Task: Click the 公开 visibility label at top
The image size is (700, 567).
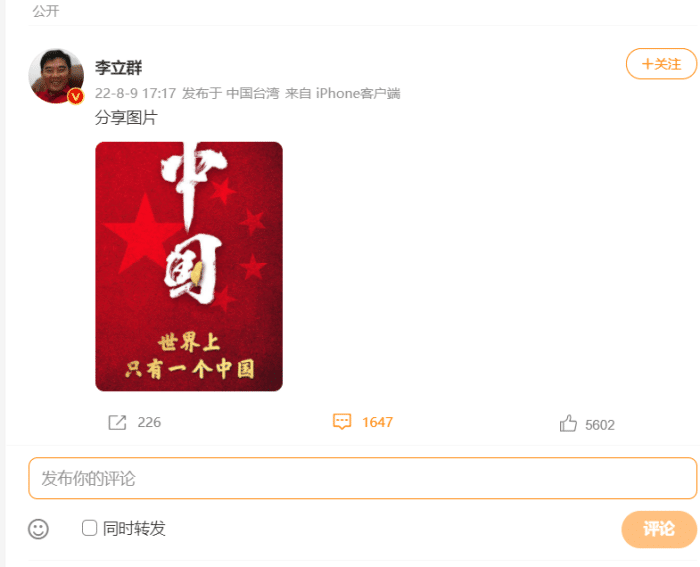Action: (46, 11)
